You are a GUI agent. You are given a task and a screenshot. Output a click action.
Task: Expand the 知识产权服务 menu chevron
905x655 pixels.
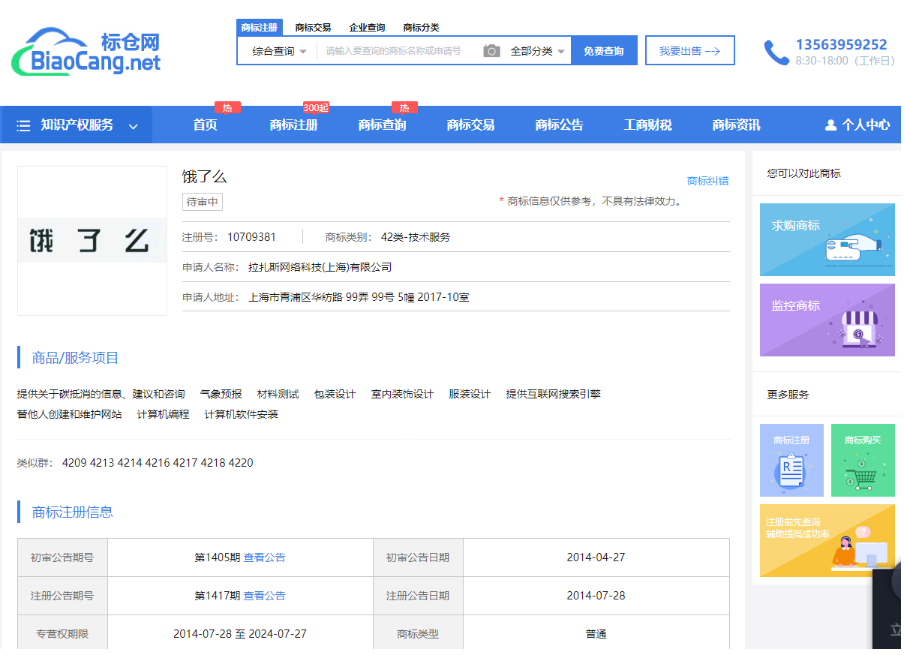[x=133, y=126]
